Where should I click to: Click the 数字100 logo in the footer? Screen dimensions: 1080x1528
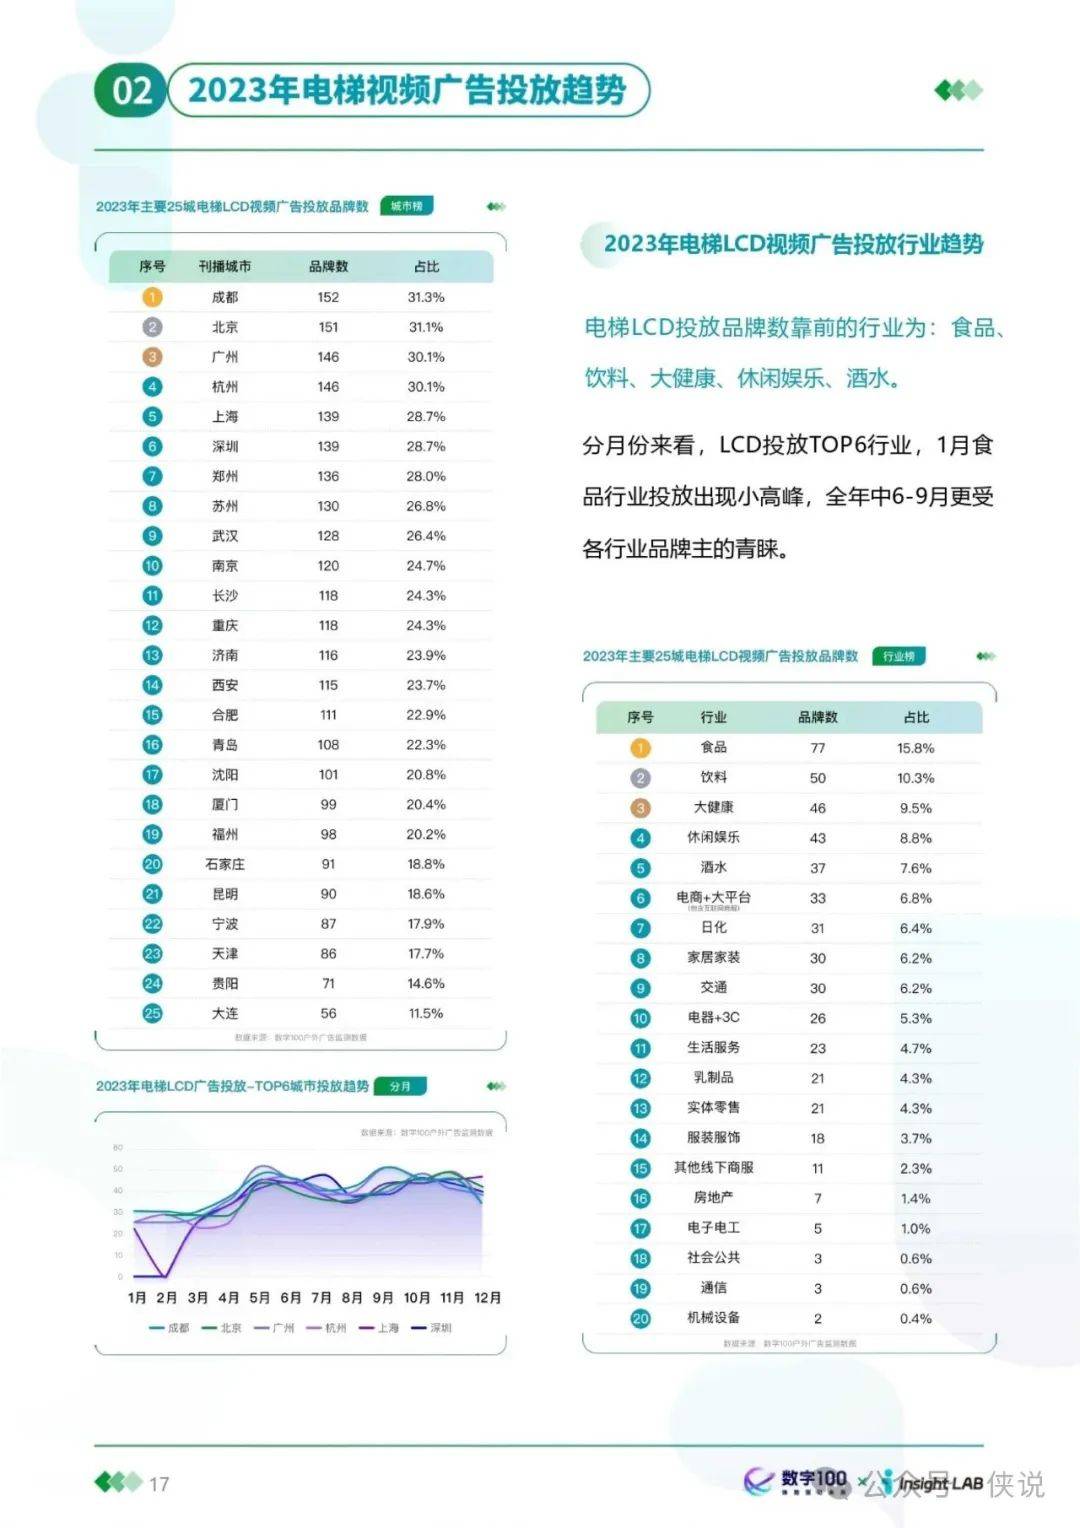coord(797,1481)
